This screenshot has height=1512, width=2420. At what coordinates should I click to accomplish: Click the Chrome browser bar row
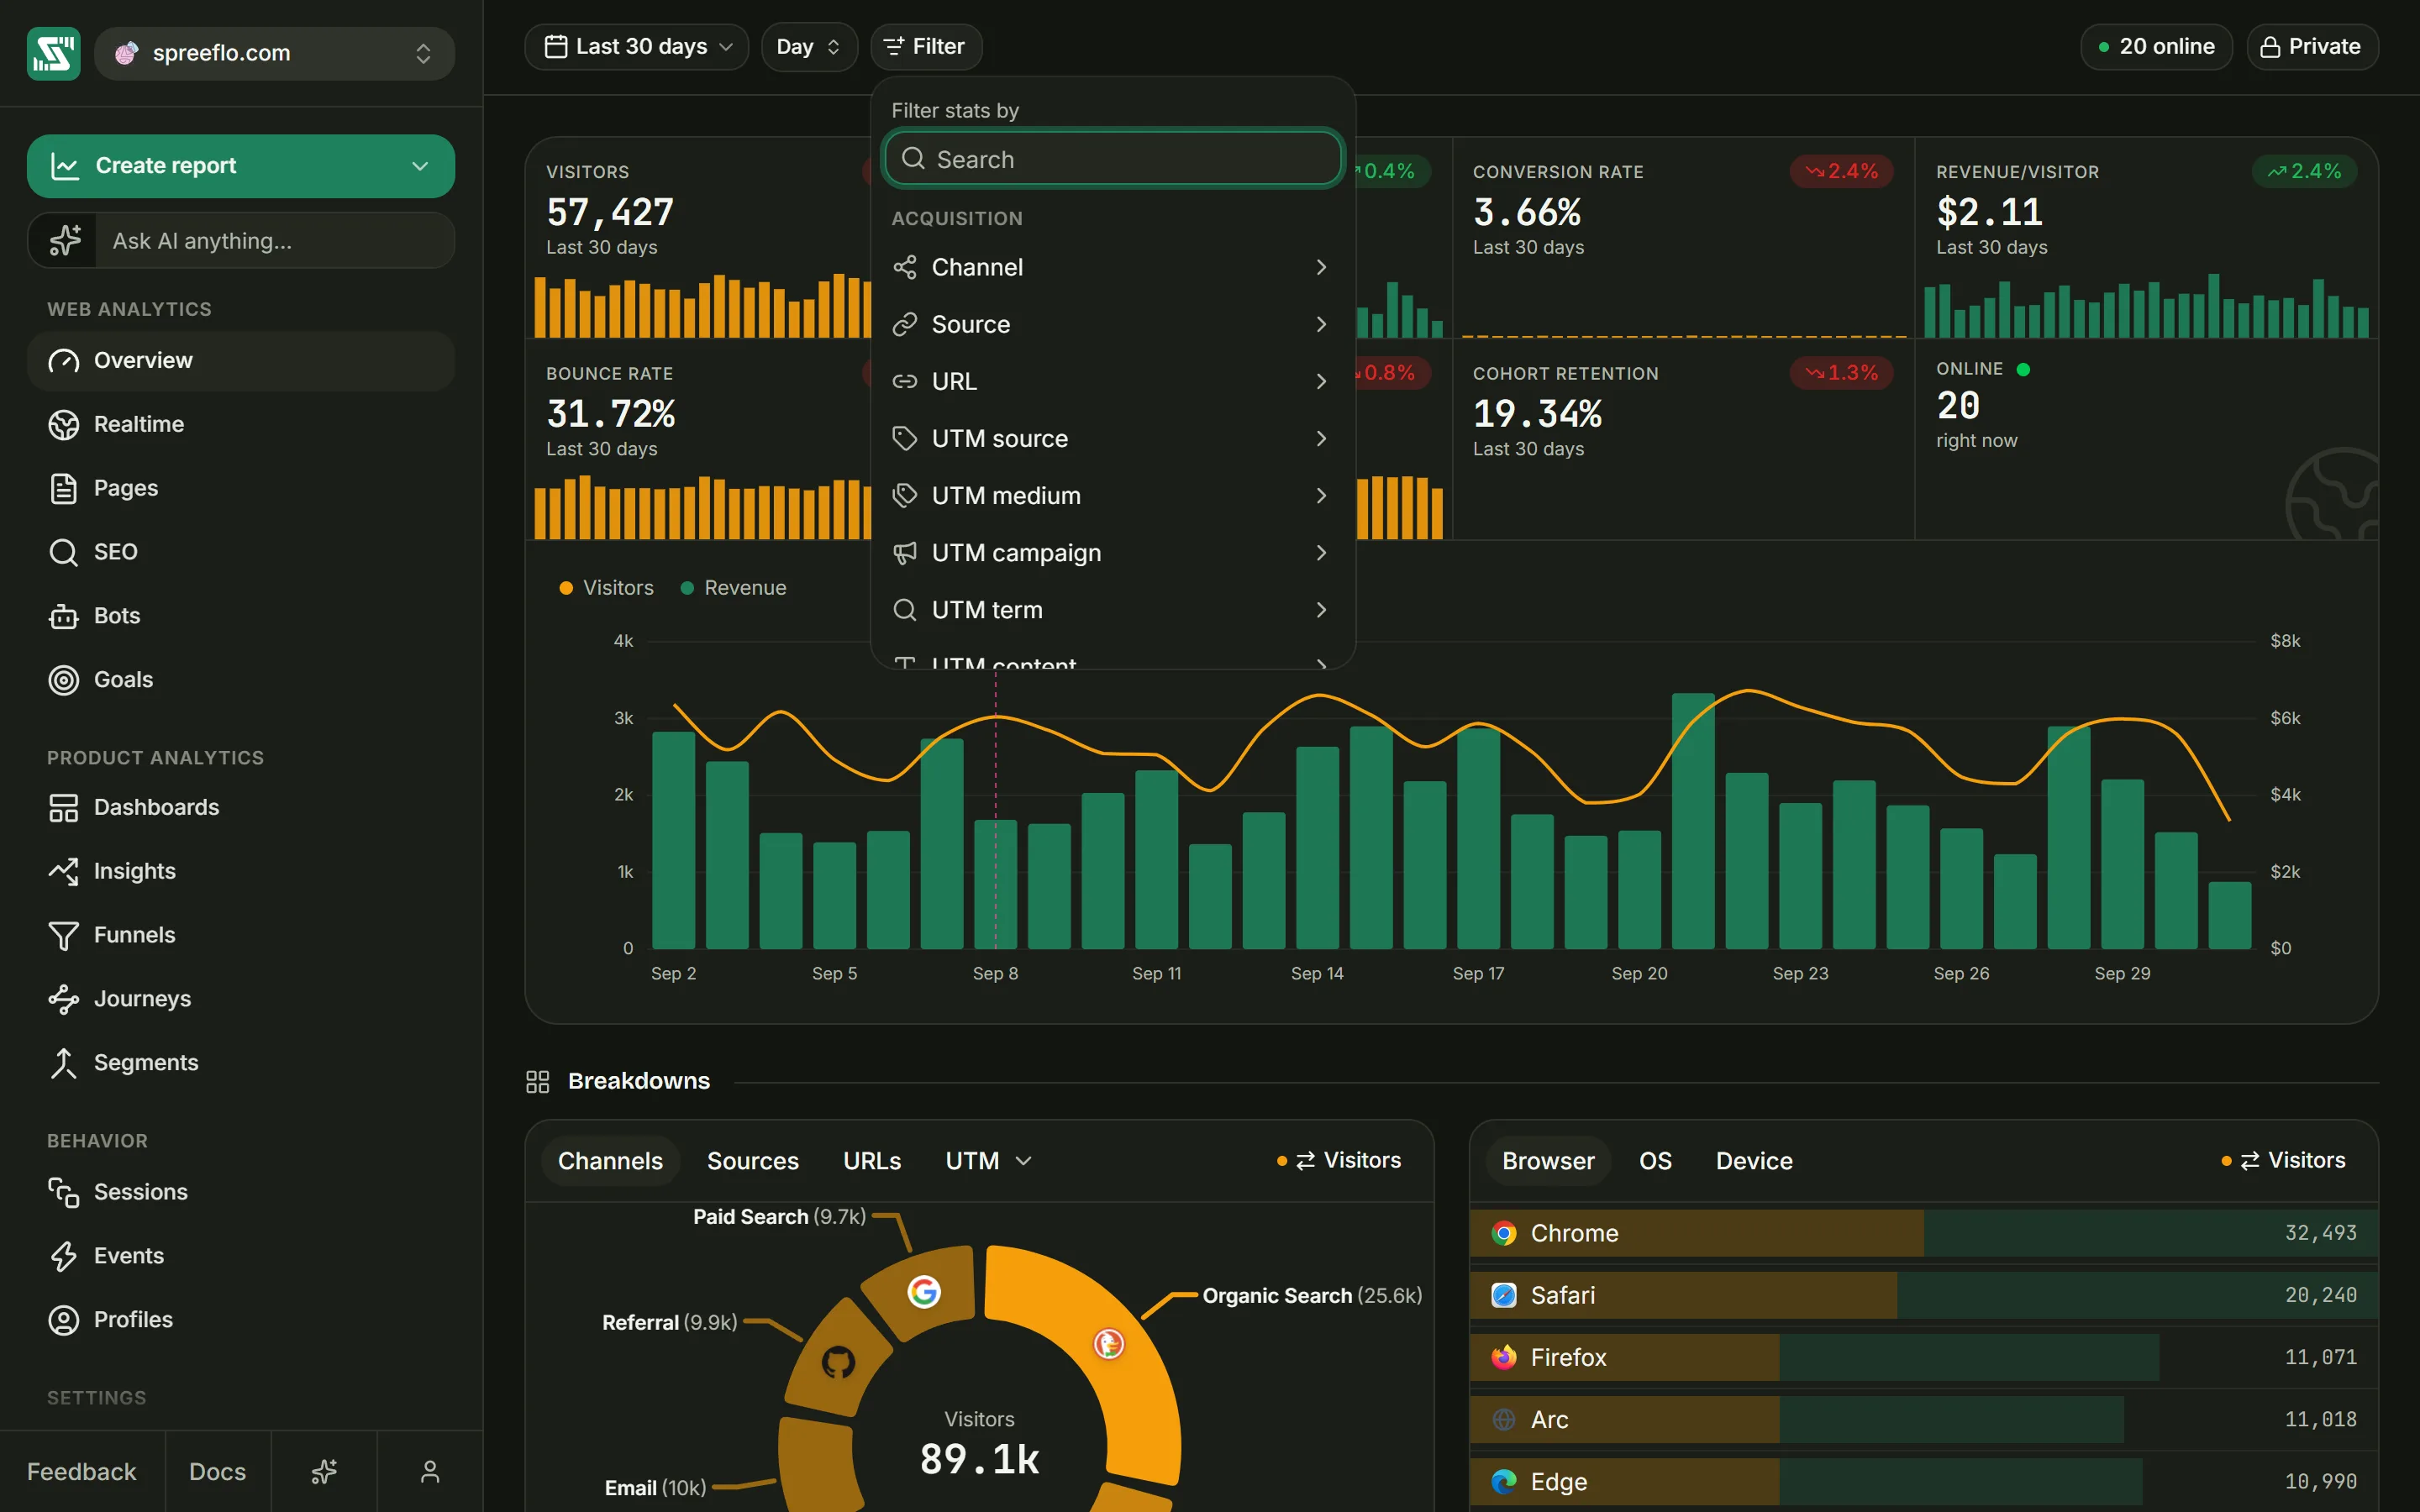(x=1923, y=1233)
